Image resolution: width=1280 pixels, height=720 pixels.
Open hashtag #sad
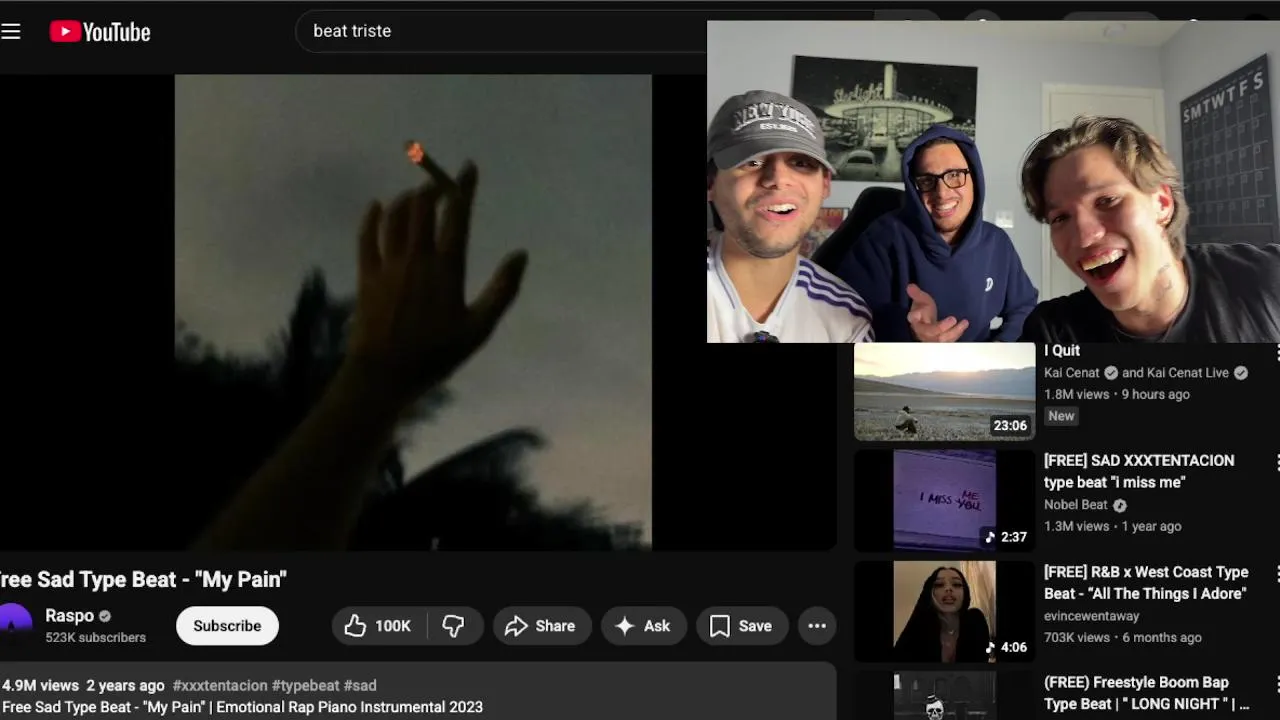pos(360,686)
